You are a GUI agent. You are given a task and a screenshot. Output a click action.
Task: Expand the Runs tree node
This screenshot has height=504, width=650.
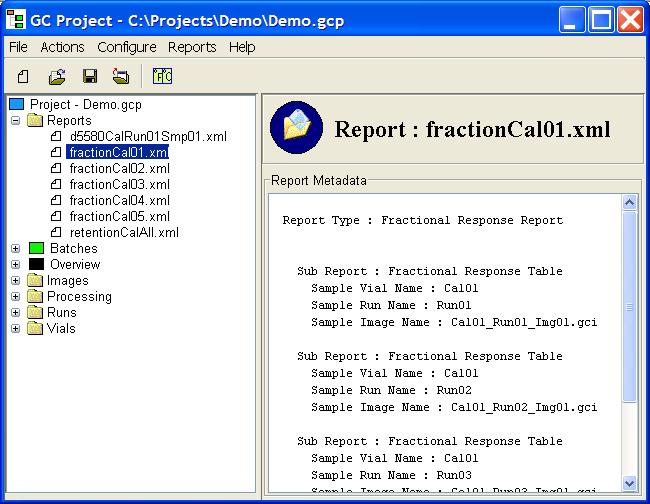(x=15, y=313)
